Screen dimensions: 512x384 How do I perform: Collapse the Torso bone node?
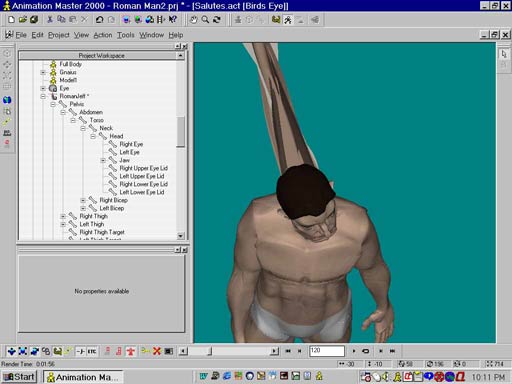(x=73, y=120)
